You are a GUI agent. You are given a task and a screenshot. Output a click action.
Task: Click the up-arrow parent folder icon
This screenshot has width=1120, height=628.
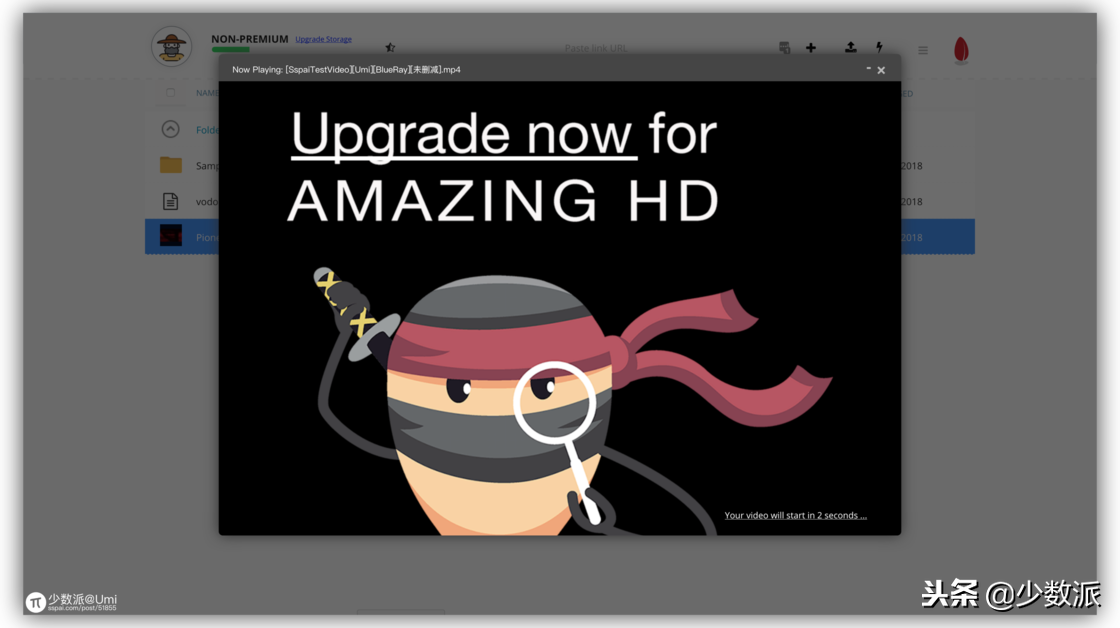(170, 129)
